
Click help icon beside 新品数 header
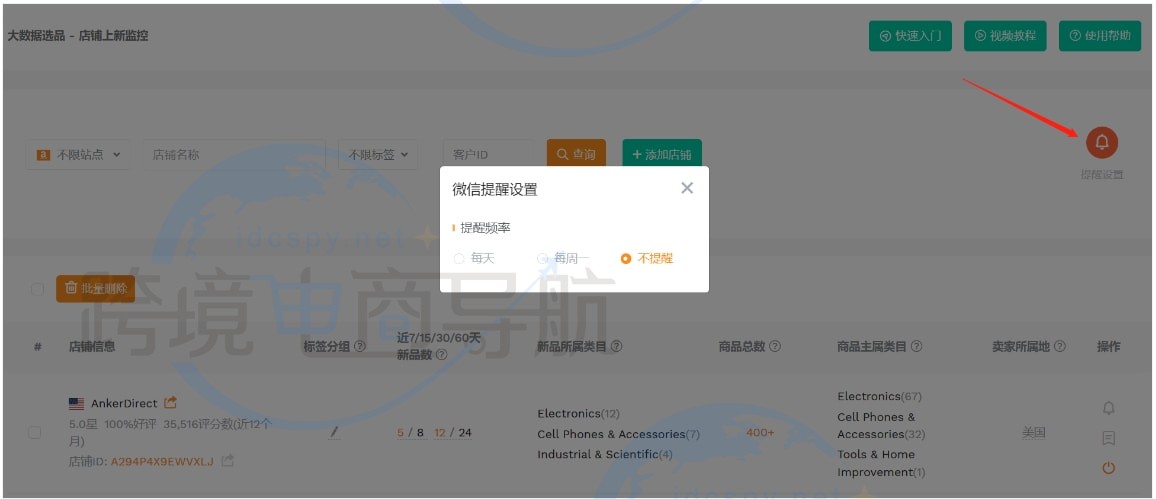(x=441, y=355)
